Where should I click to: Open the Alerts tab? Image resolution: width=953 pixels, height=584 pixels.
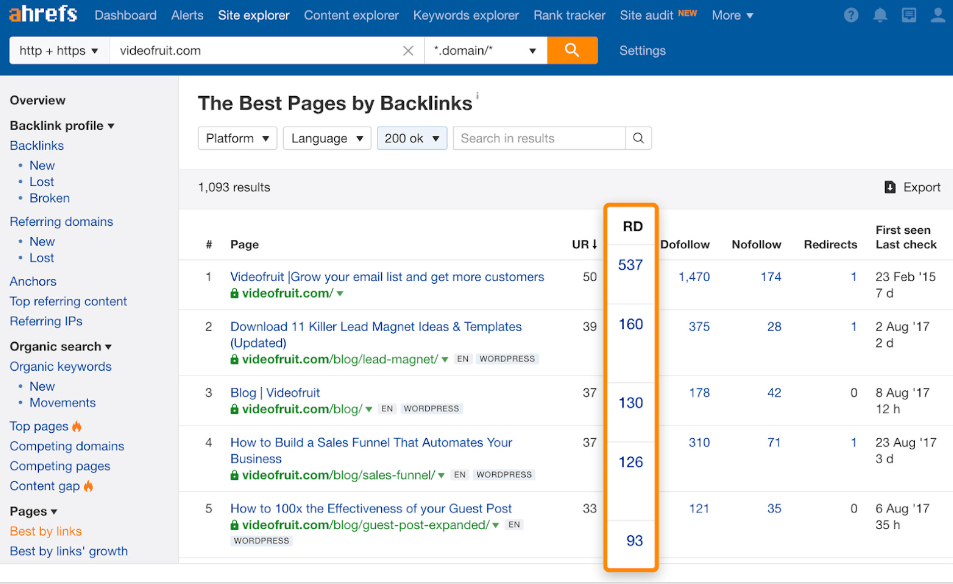click(187, 15)
